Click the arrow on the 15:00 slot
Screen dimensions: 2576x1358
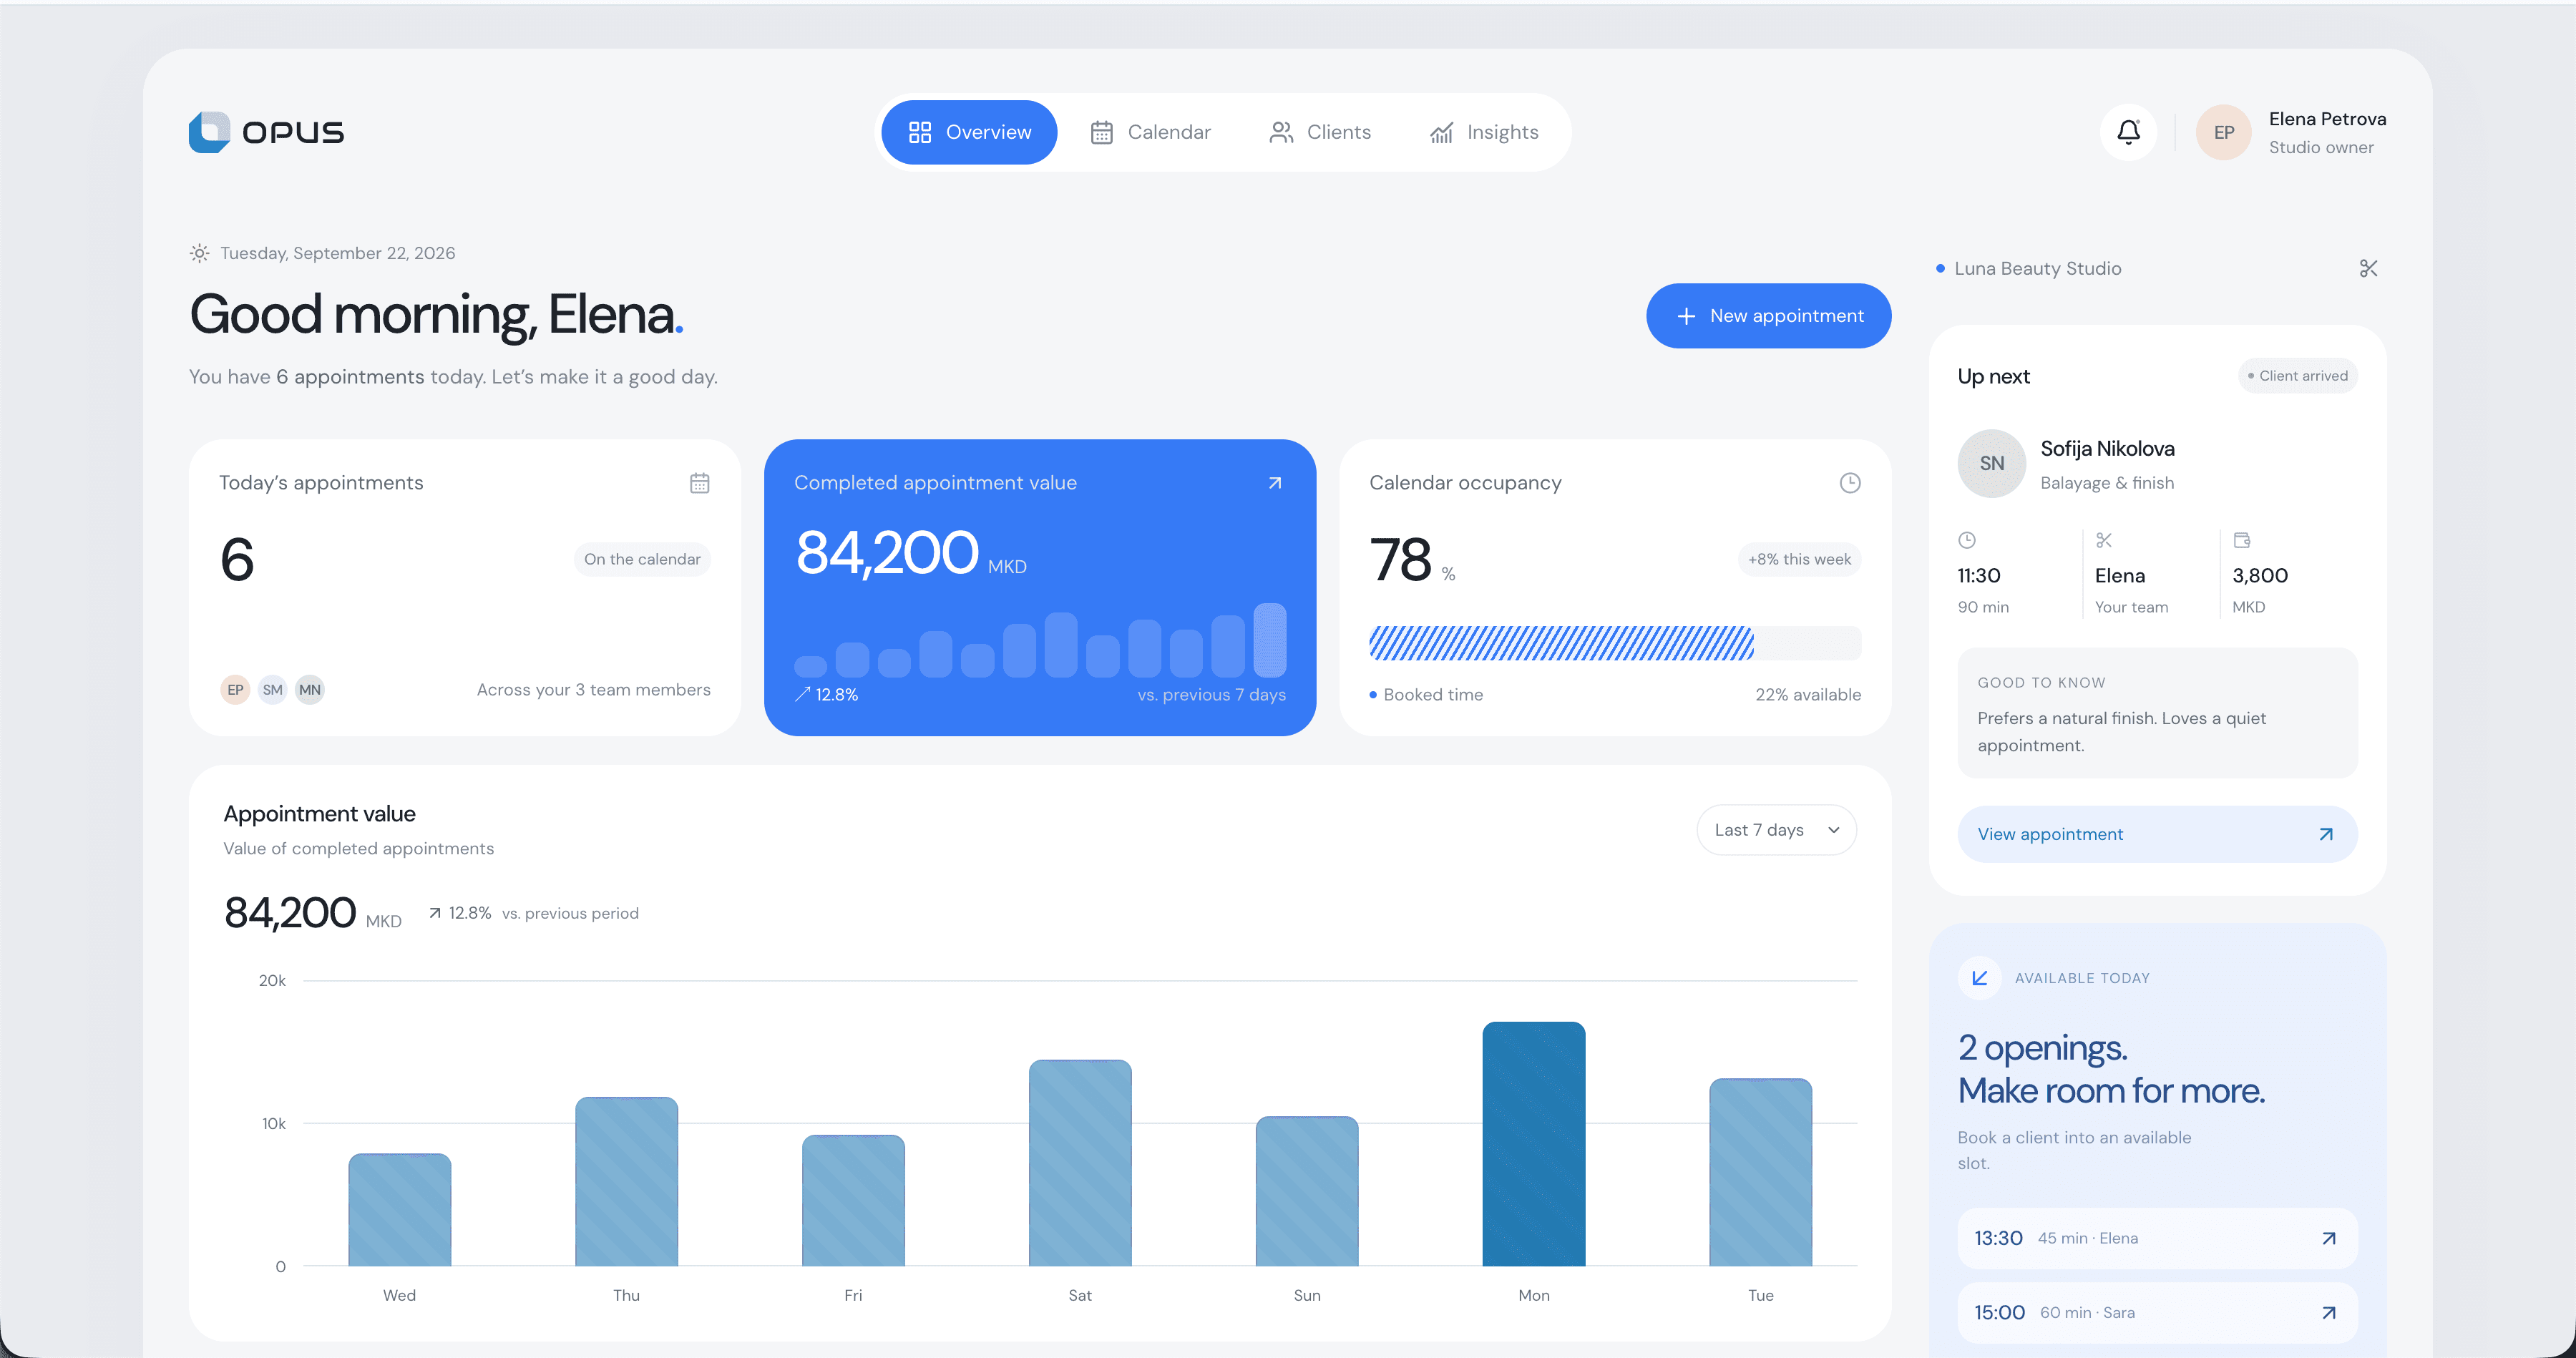[2328, 1313]
